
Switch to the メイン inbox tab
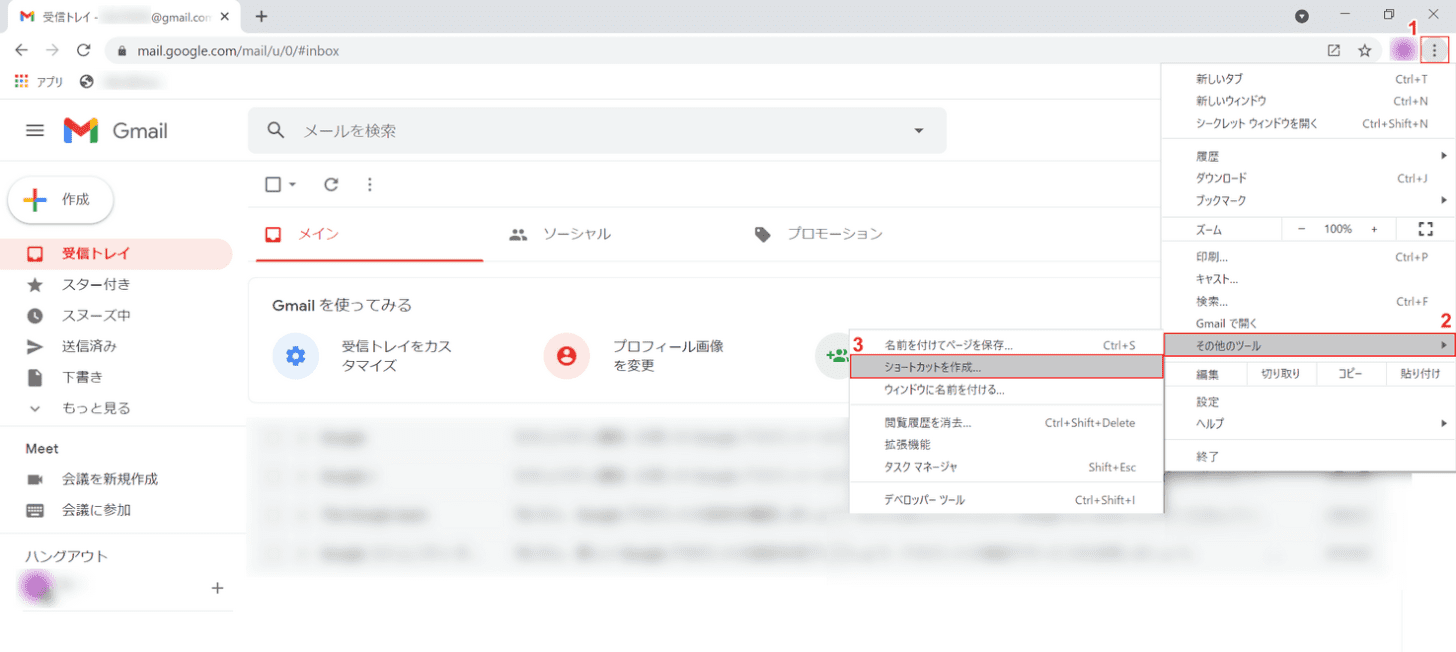pyautogui.click(x=369, y=234)
